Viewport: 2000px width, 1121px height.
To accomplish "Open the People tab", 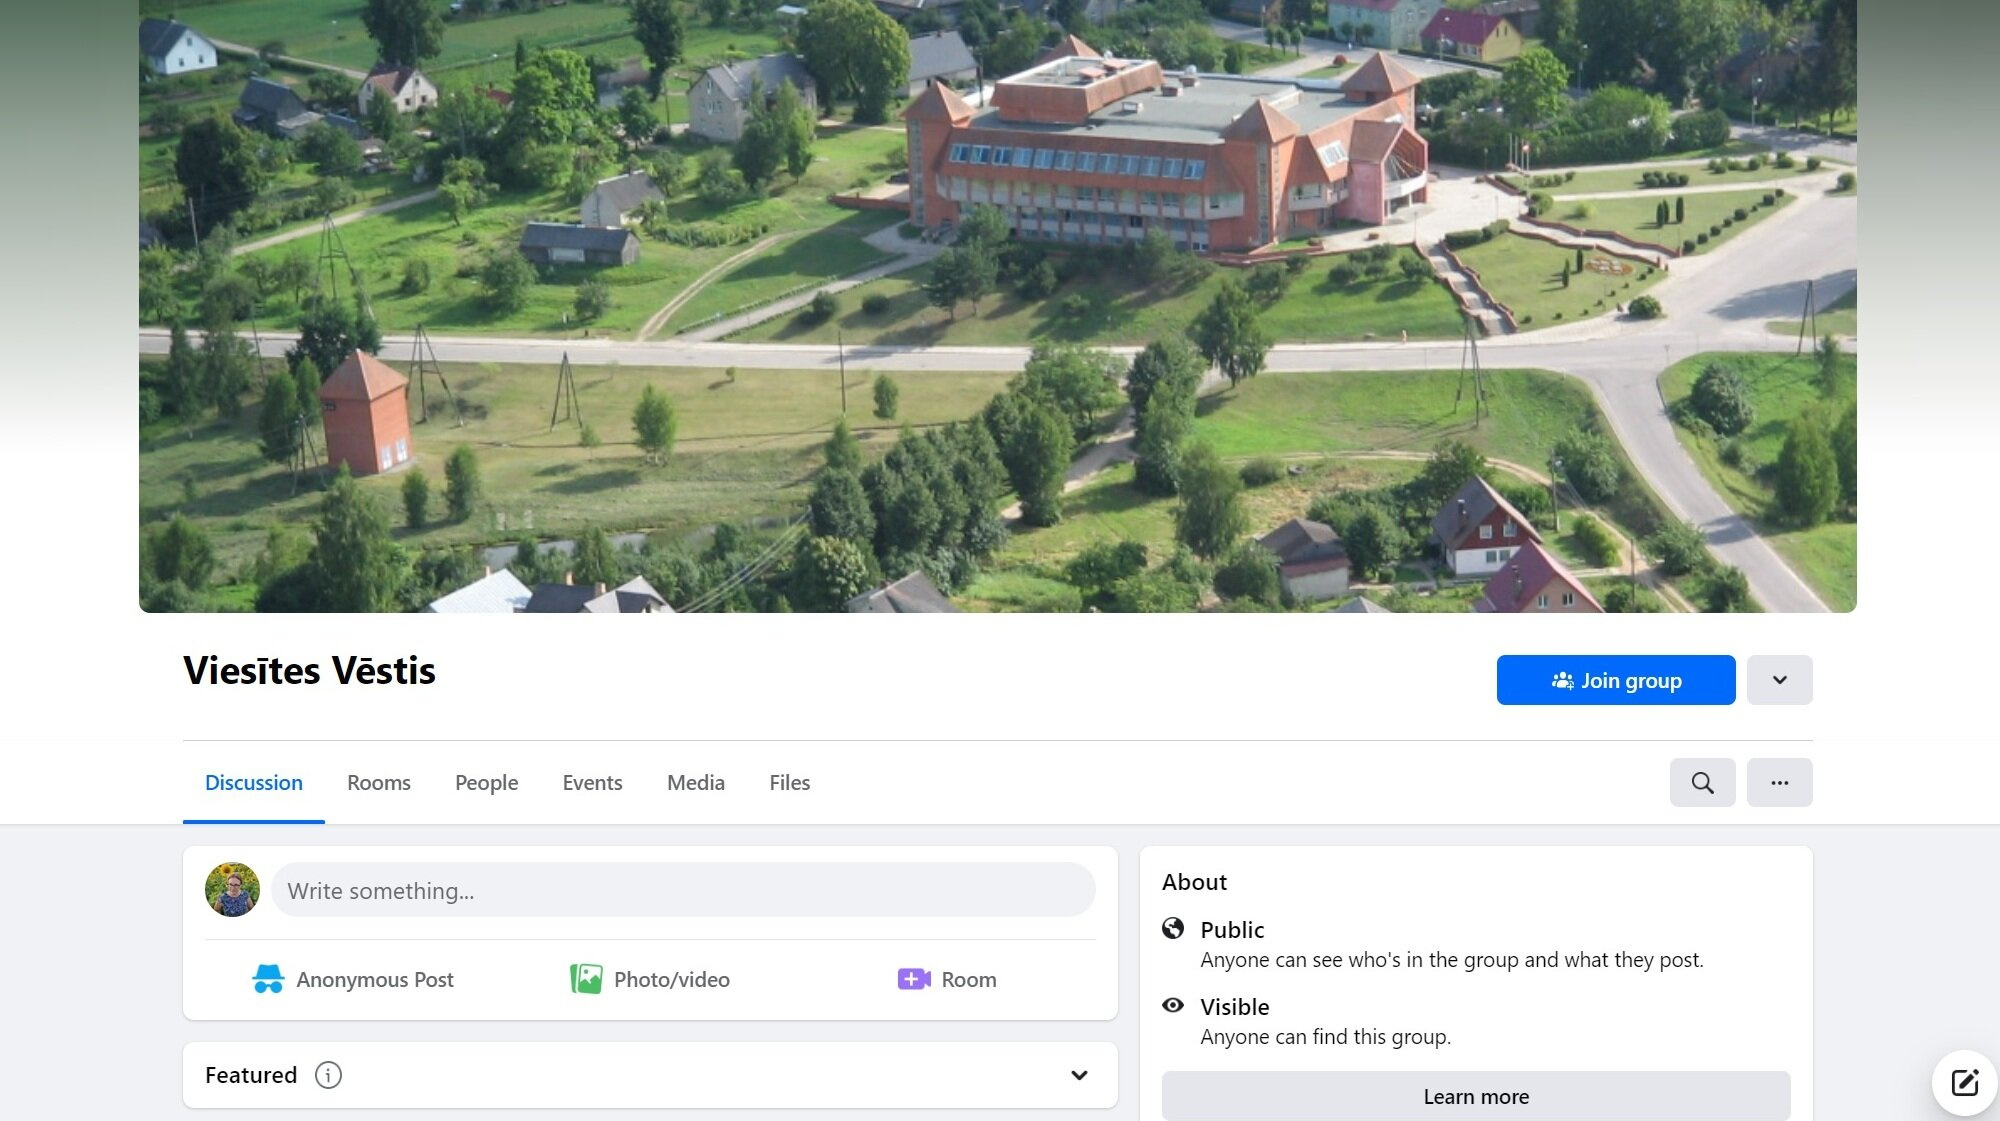I will point(486,783).
